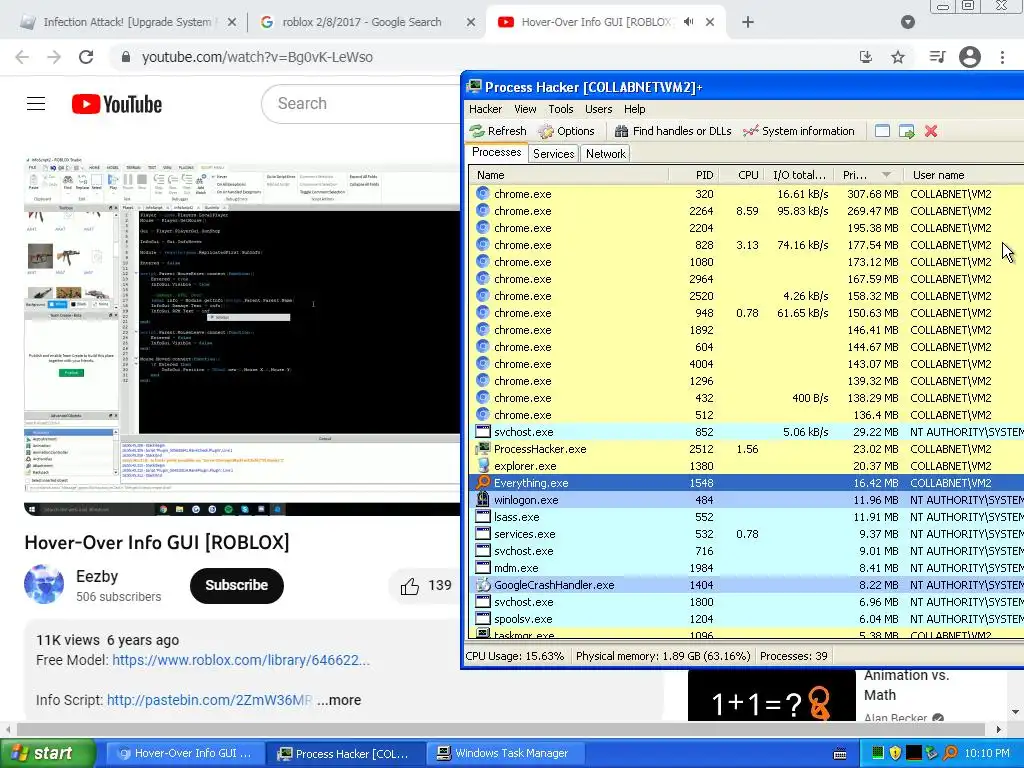Select mdm.exe process row
The height and width of the screenshot is (768, 1024).
746,568
